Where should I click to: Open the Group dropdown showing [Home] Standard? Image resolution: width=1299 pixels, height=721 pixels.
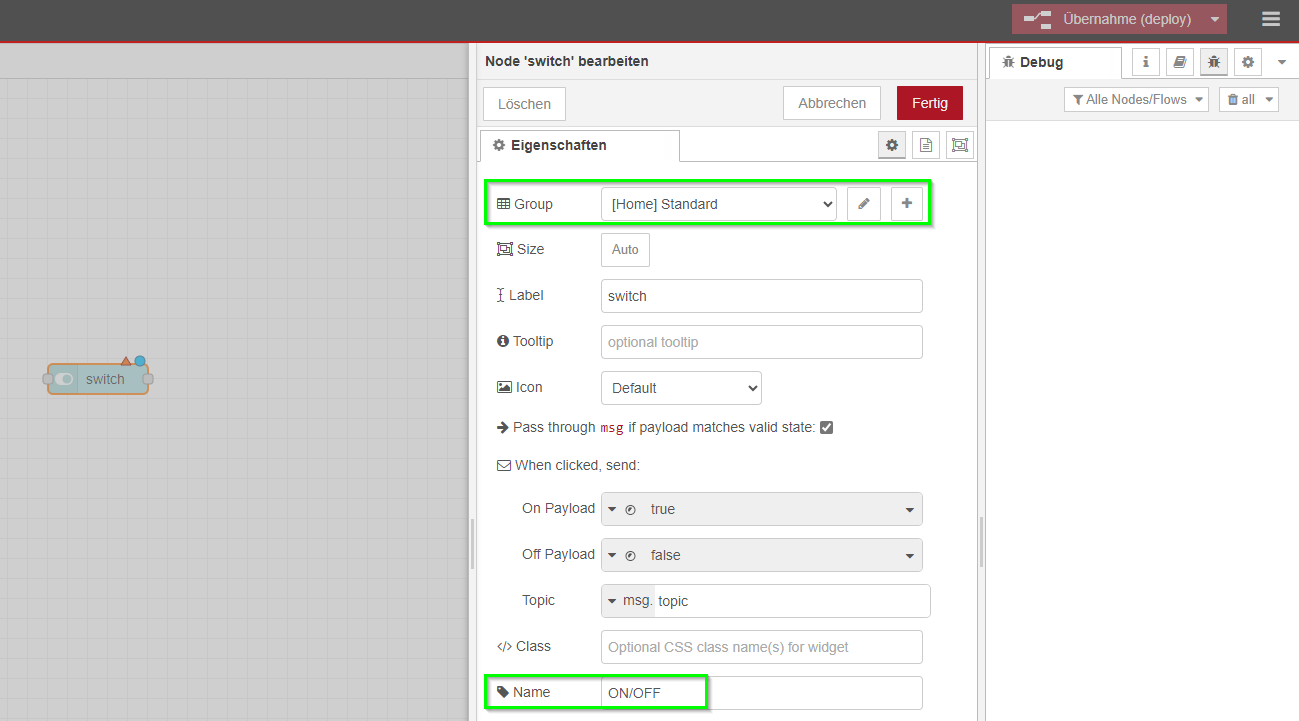pyautogui.click(x=718, y=203)
